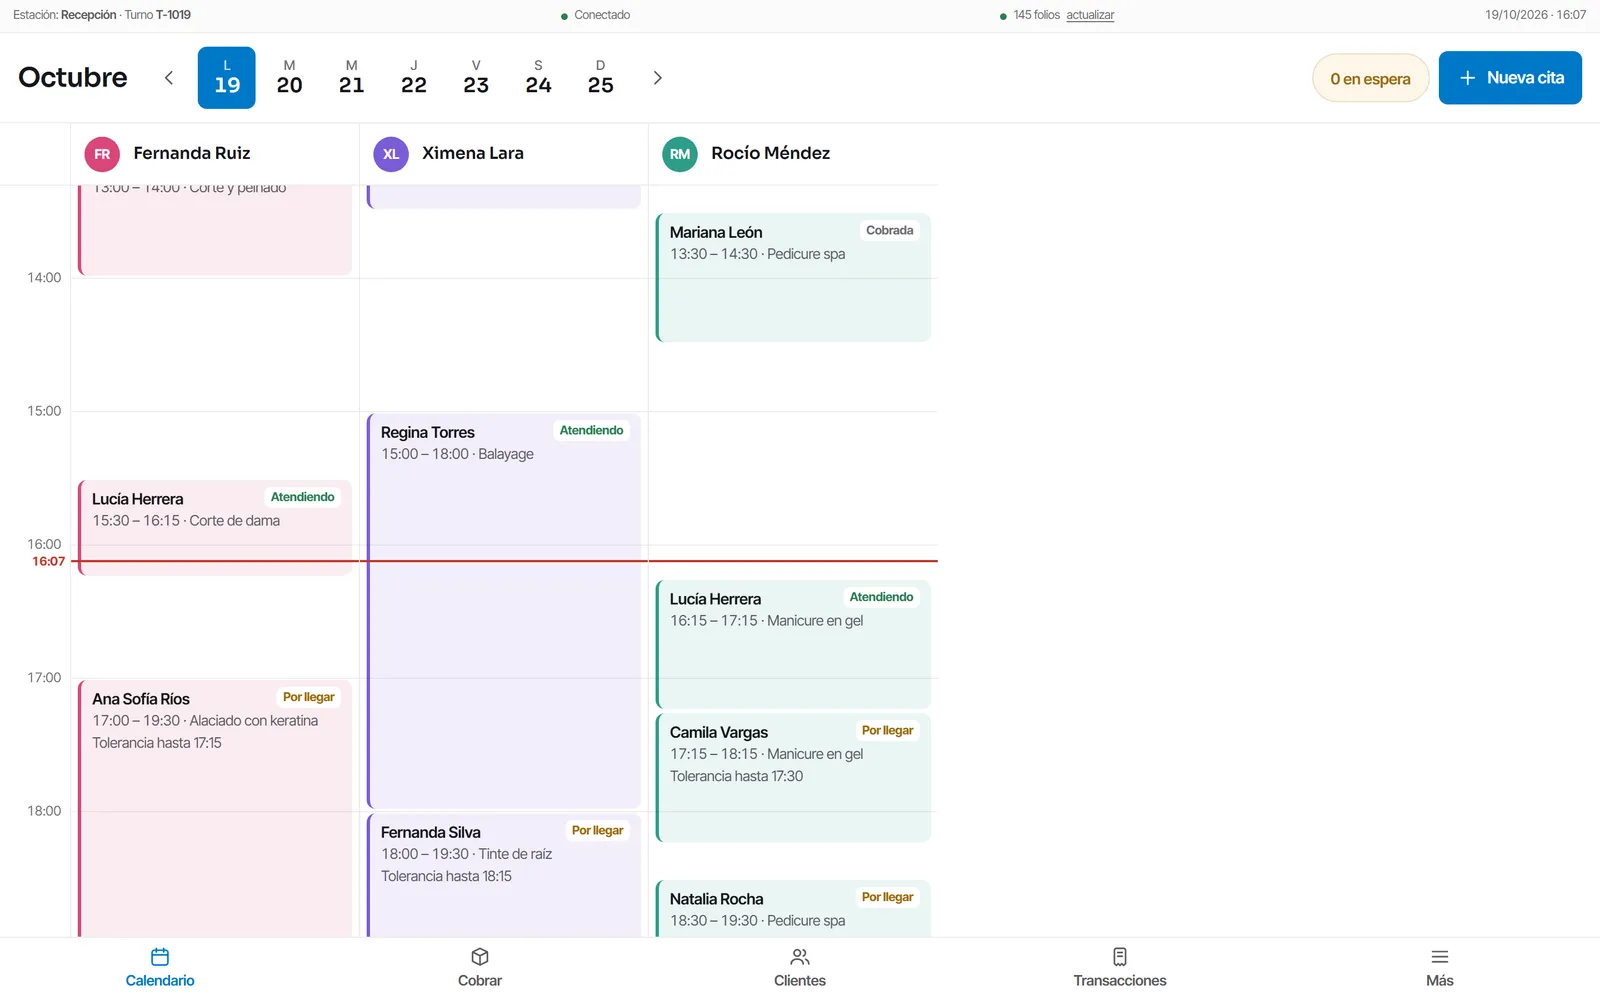The width and height of the screenshot is (1600, 1000).
Task: Select Saturday 24 in date strip
Action: click(x=538, y=78)
